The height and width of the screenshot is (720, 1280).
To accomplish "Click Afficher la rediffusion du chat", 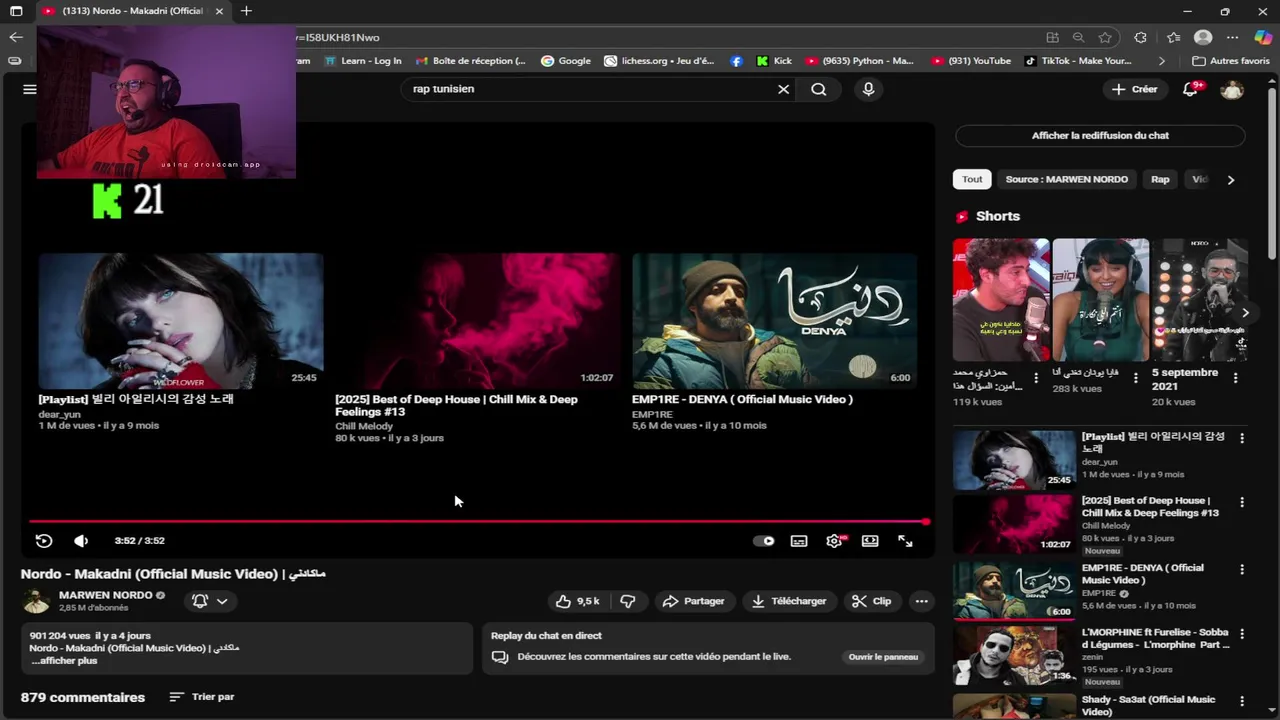I will click(1100, 135).
